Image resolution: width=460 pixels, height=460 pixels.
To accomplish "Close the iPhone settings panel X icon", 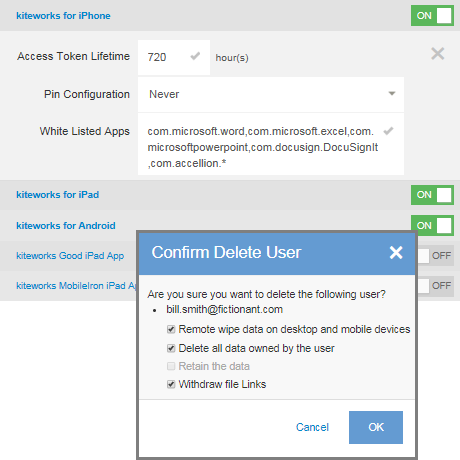I will (x=437, y=54).
